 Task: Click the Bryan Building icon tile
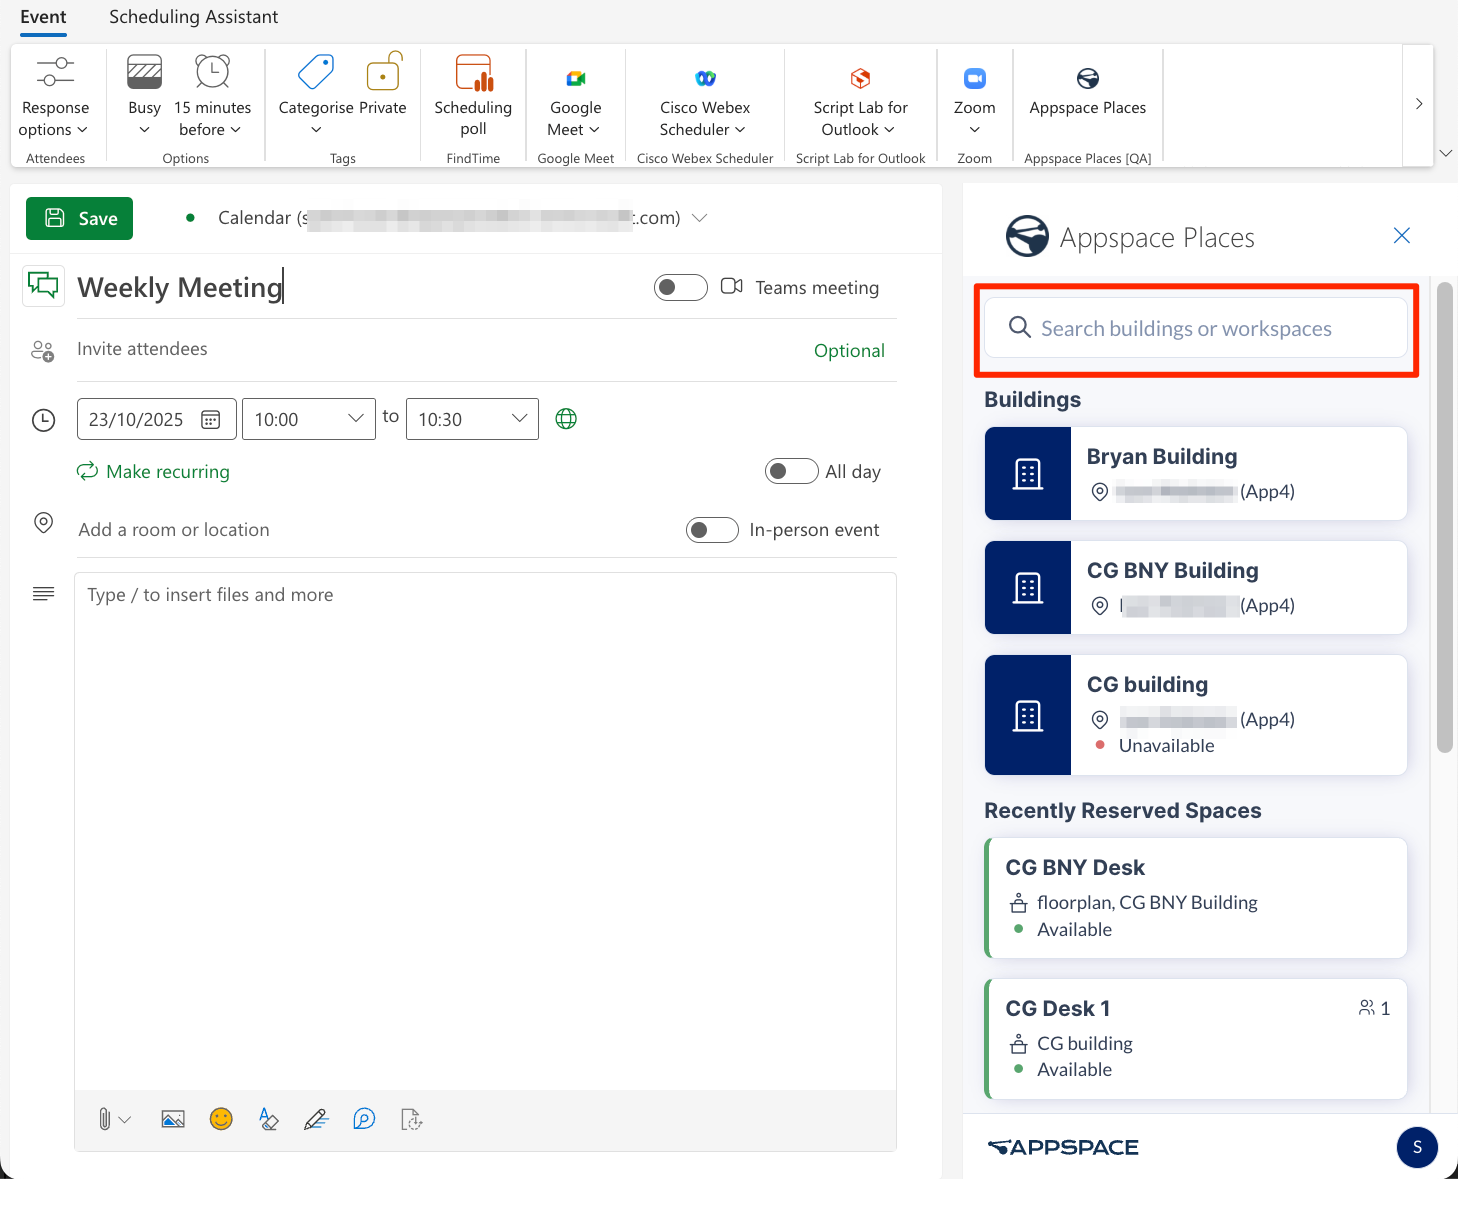(x=1028, y=473)
